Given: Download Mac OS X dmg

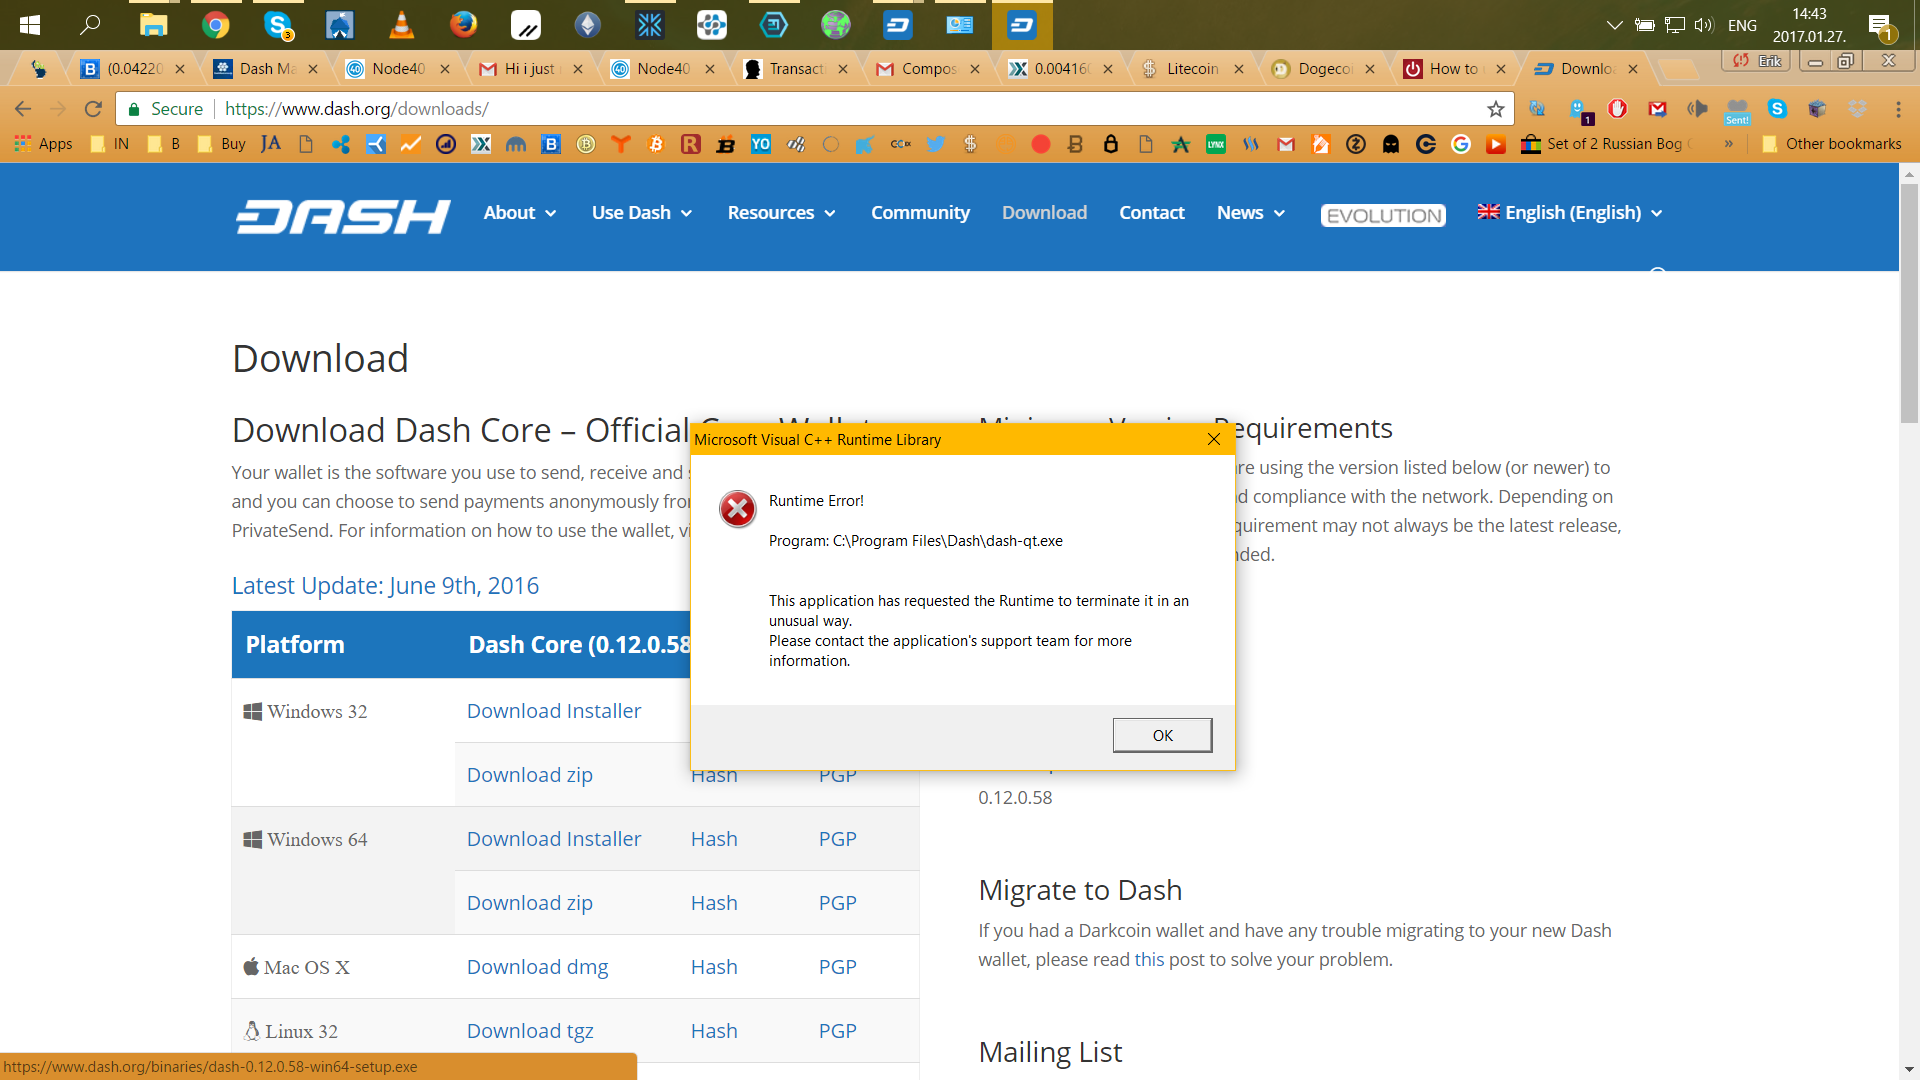Looking at the screenshot, I should pos(537,967).
